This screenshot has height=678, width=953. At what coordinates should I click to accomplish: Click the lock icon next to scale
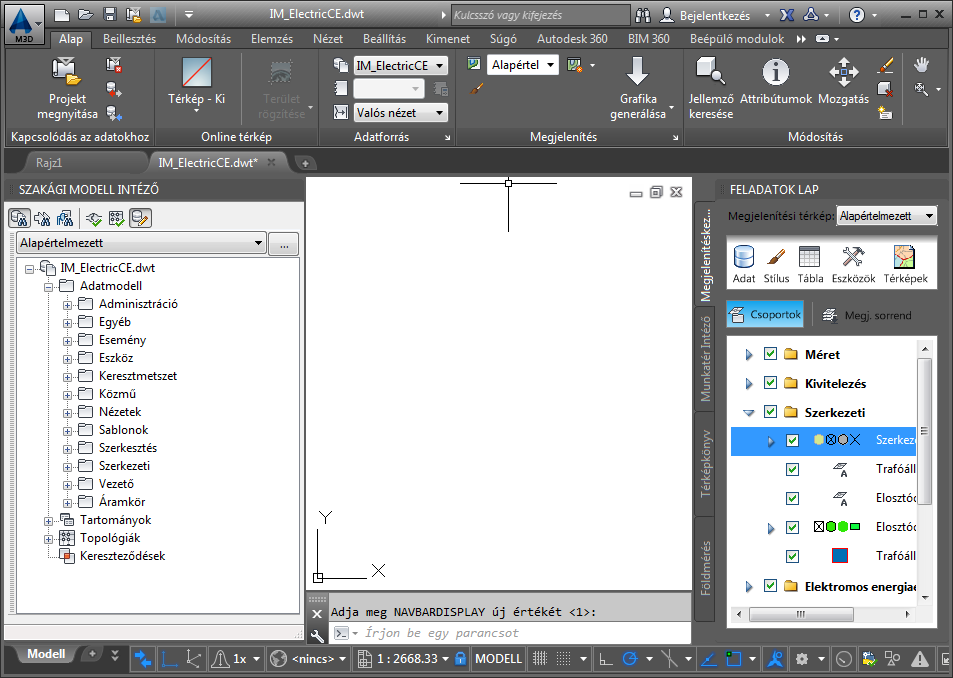click(x=460, y=659)
